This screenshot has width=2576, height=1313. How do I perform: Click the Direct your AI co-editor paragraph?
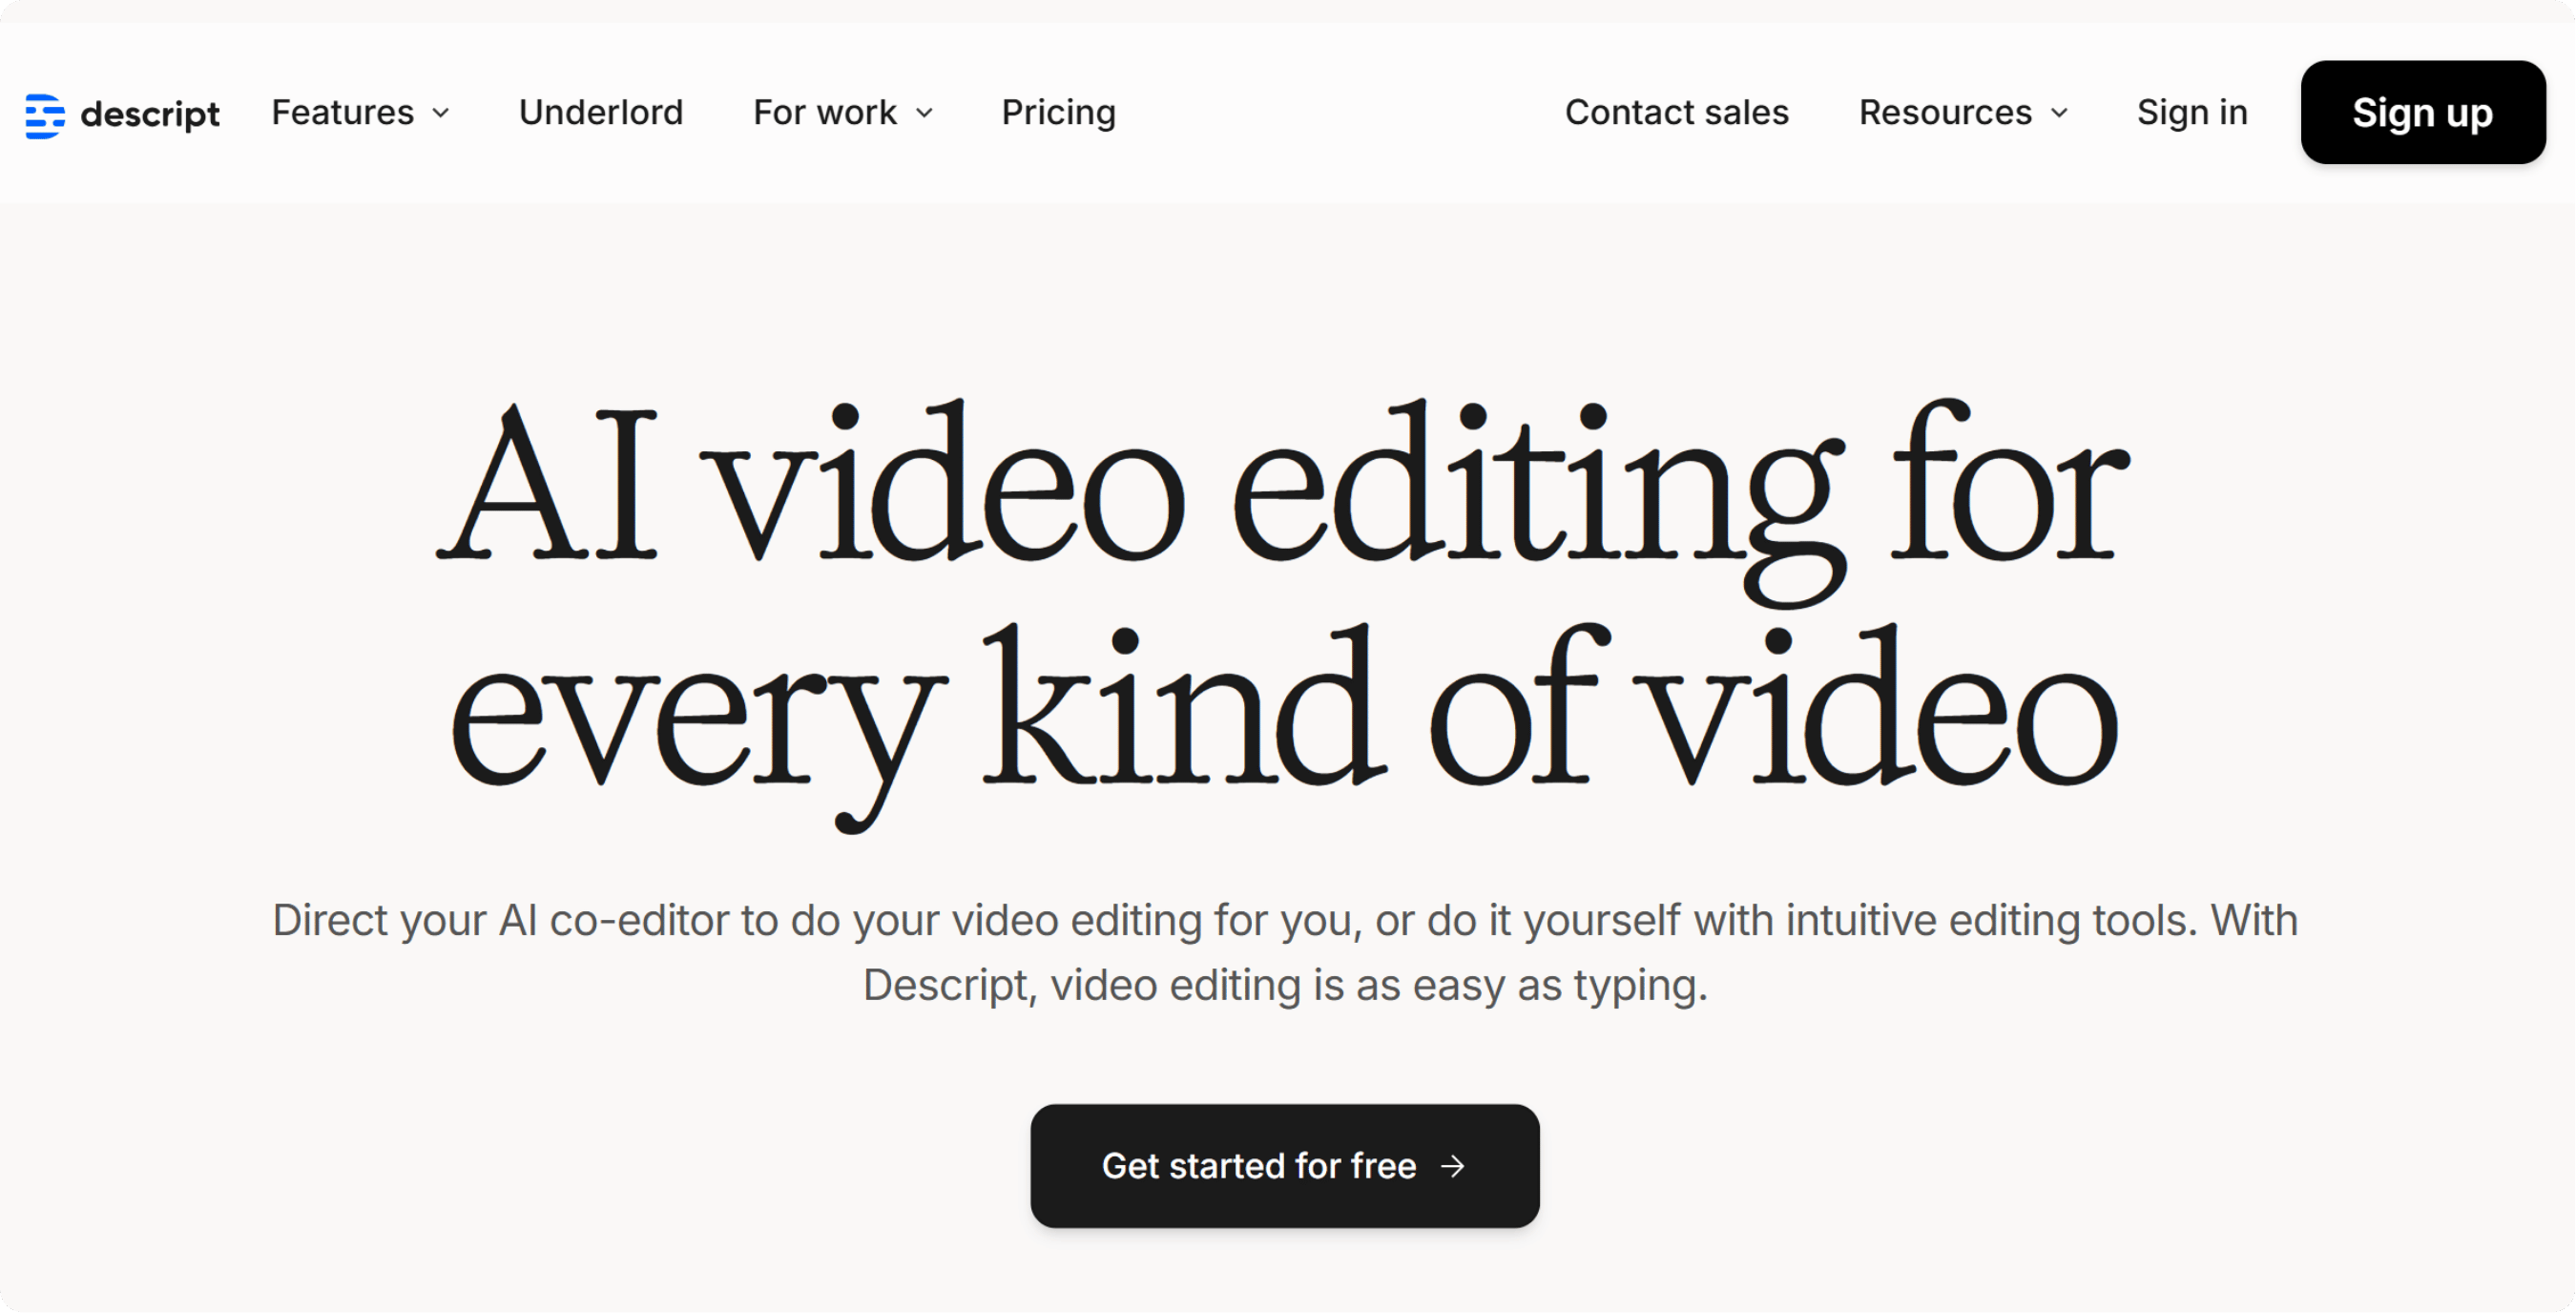coord(1284,920)
